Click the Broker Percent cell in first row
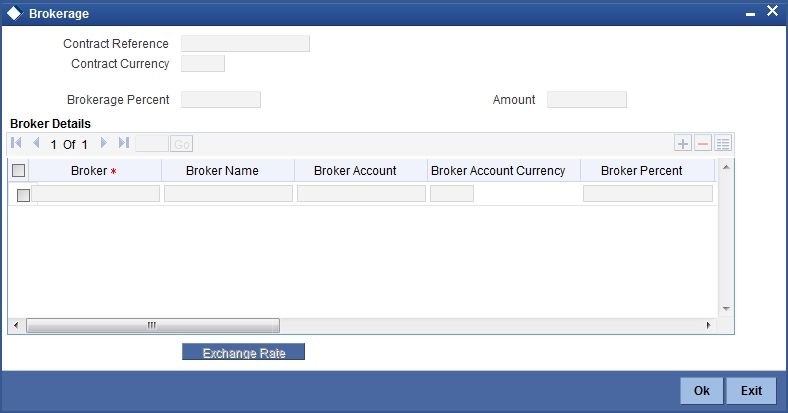The image size is (788, 413). [x=648, y=193]
